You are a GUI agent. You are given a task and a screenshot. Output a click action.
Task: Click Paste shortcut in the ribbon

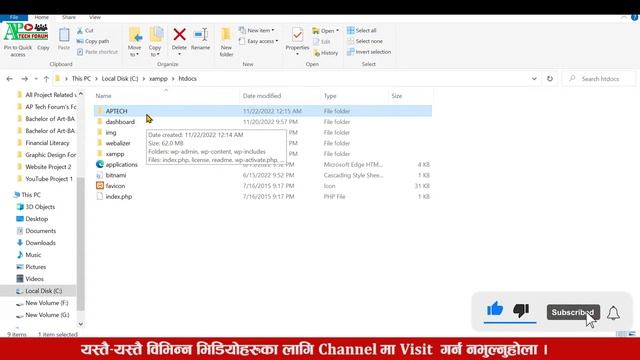point(97,52)
